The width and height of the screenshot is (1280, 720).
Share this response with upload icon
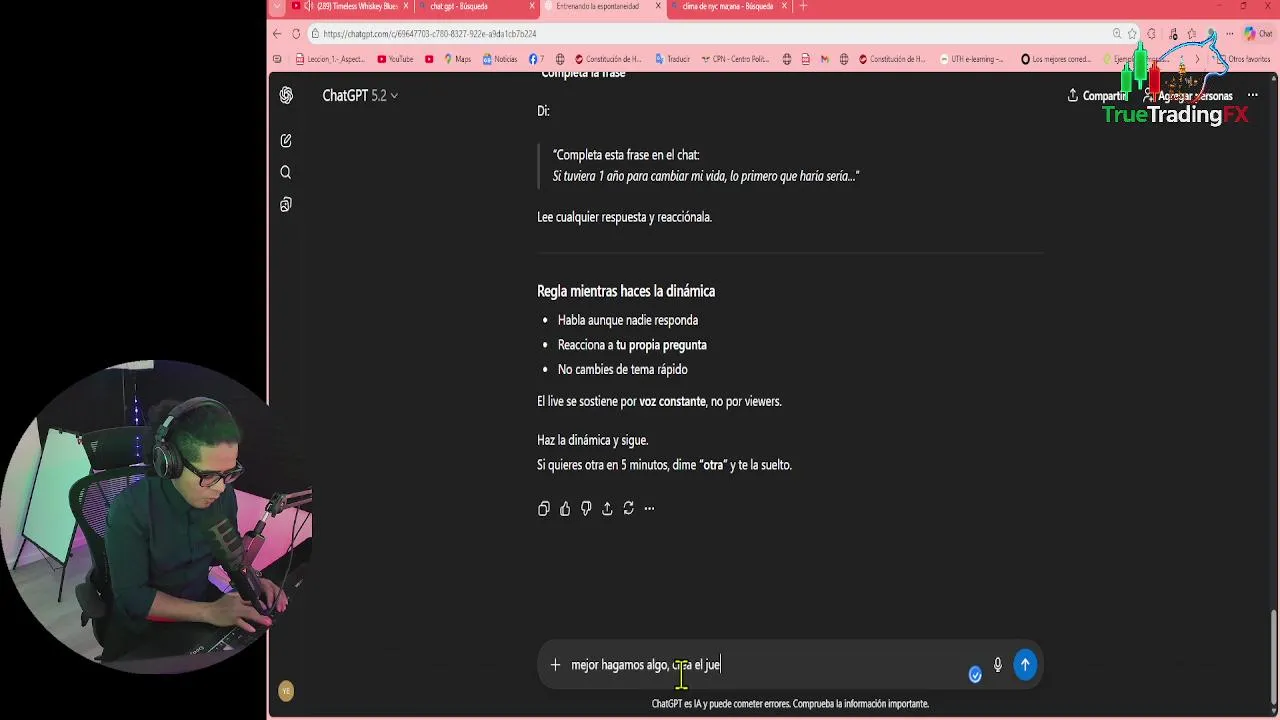607,509
